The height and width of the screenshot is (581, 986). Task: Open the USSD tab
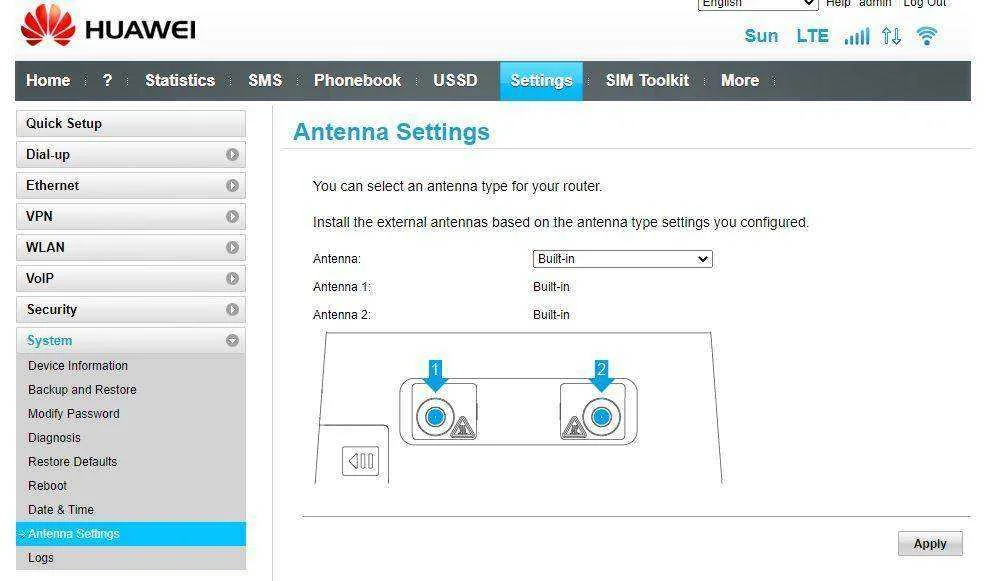pos(455,80)
